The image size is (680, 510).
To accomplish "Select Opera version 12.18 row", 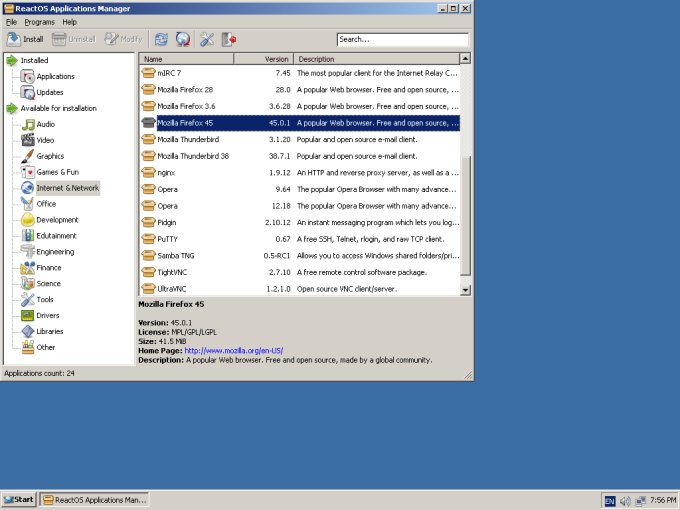I will 300,206.
